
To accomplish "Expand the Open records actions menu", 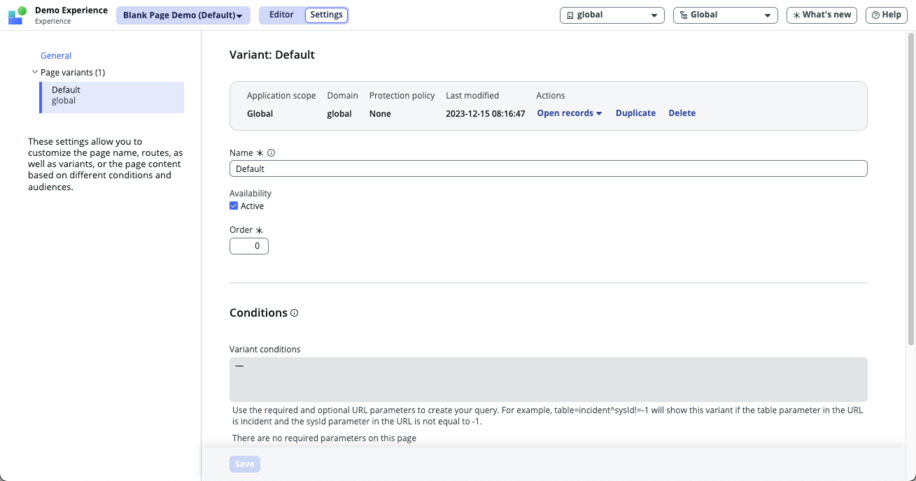I will click(569, 113).
